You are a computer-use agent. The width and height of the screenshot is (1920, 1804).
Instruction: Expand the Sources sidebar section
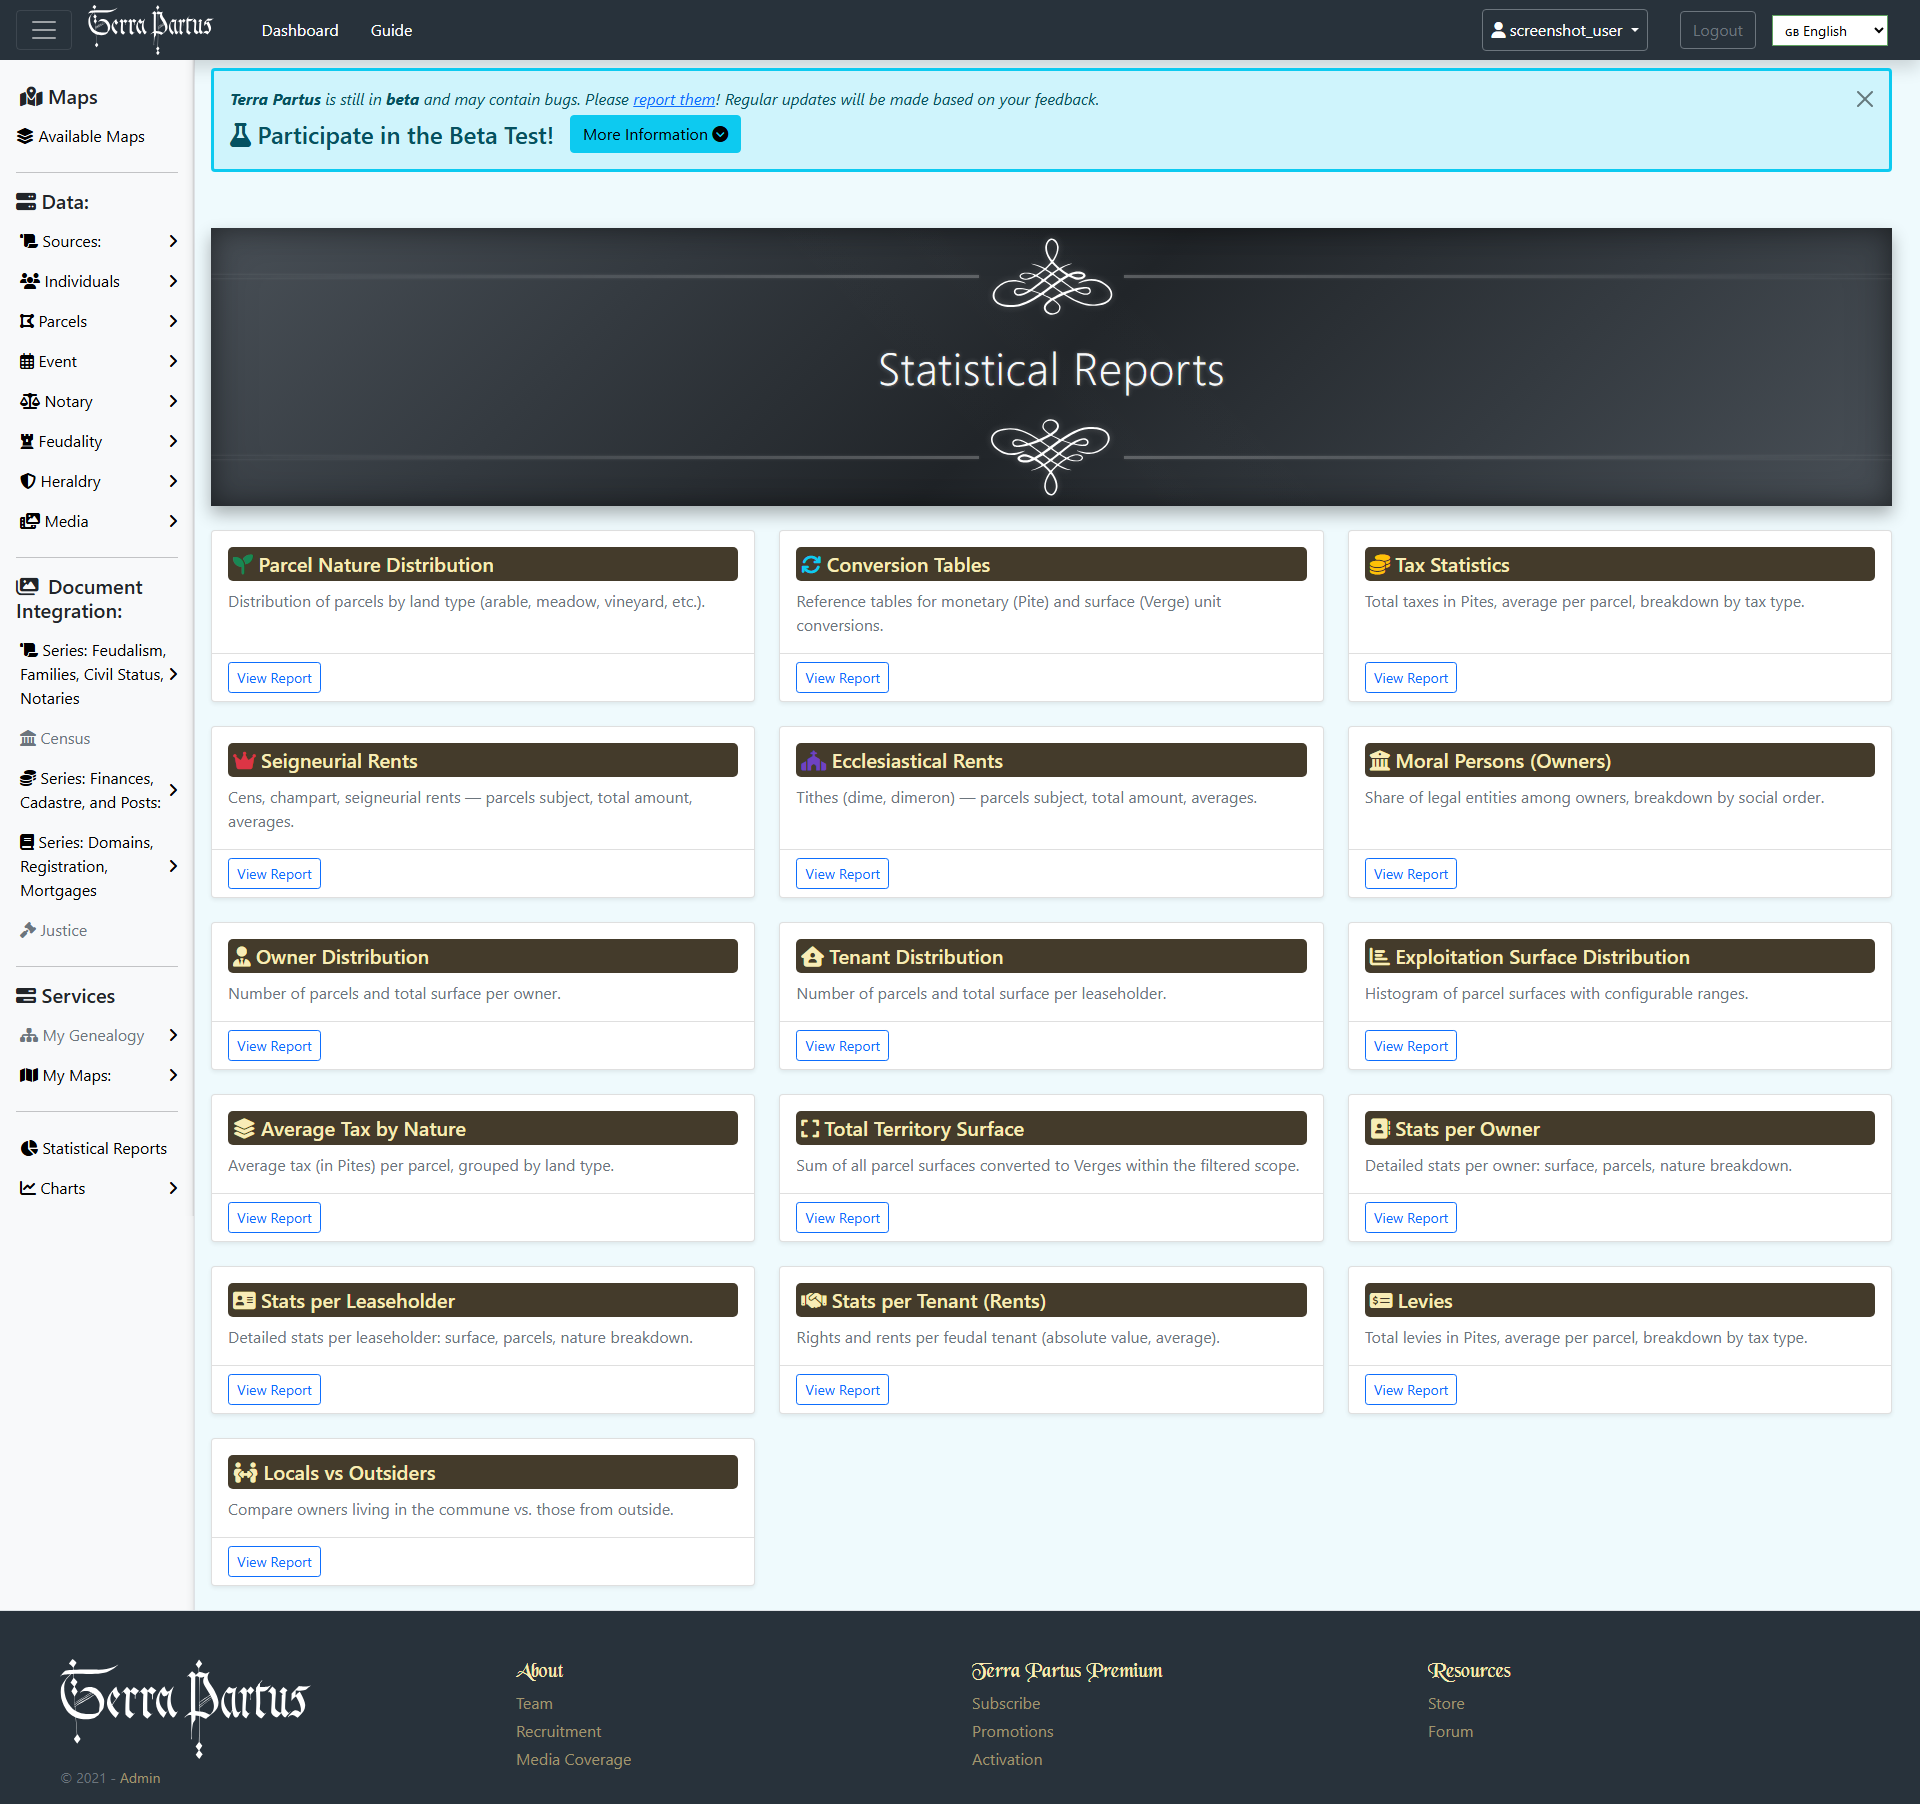pos(173,241)
